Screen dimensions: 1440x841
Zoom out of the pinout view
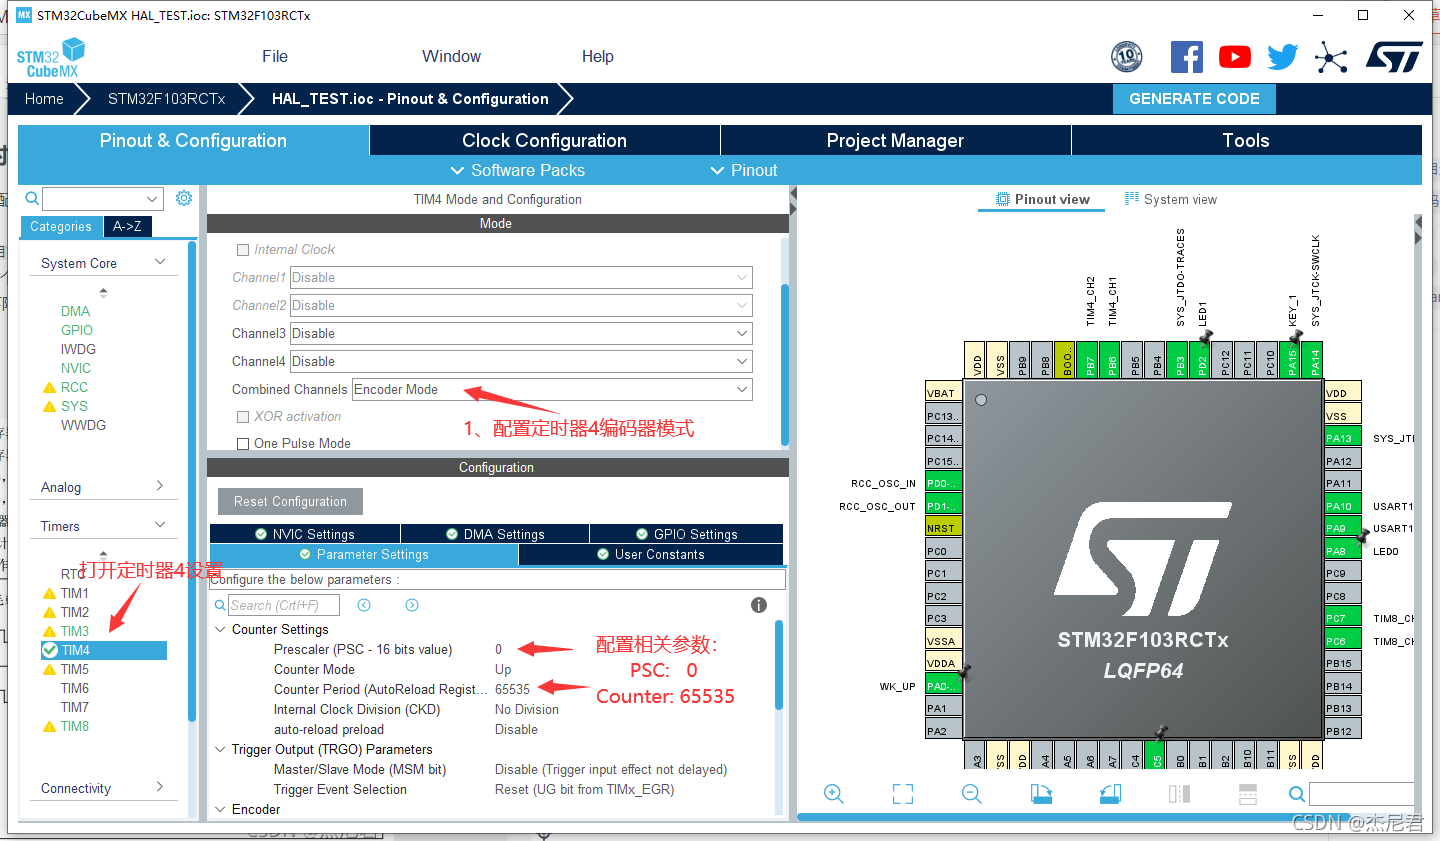pos(971,794)
